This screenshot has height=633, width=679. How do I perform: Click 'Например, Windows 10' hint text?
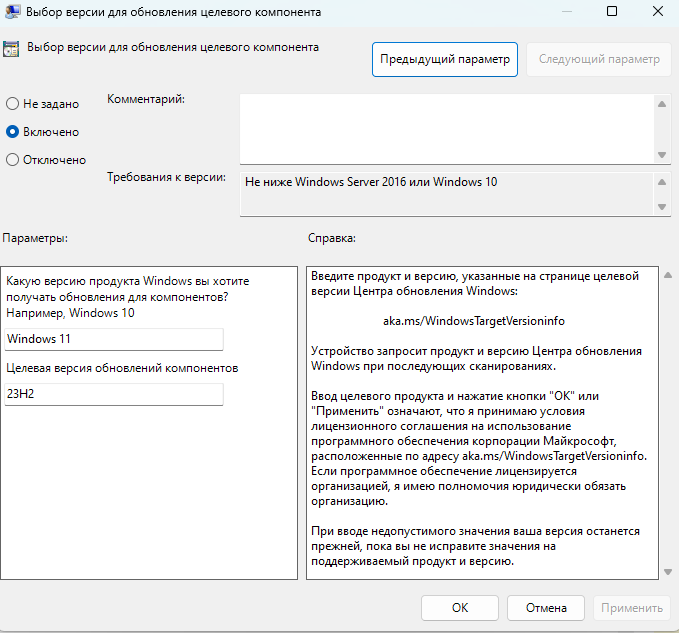(70, 313)
